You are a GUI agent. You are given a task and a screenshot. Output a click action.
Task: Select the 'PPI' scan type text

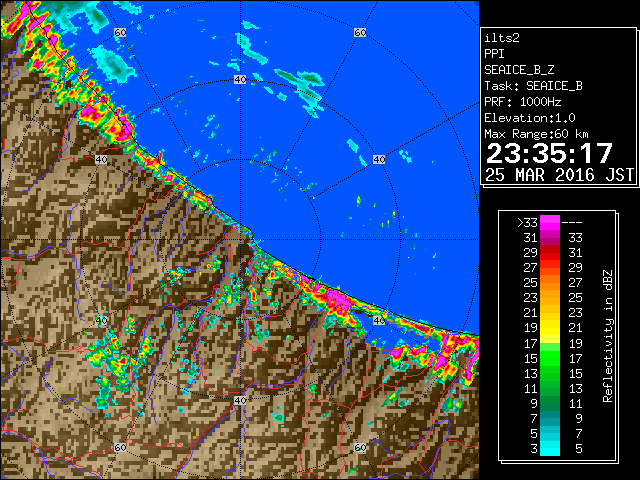pos(494,54)
